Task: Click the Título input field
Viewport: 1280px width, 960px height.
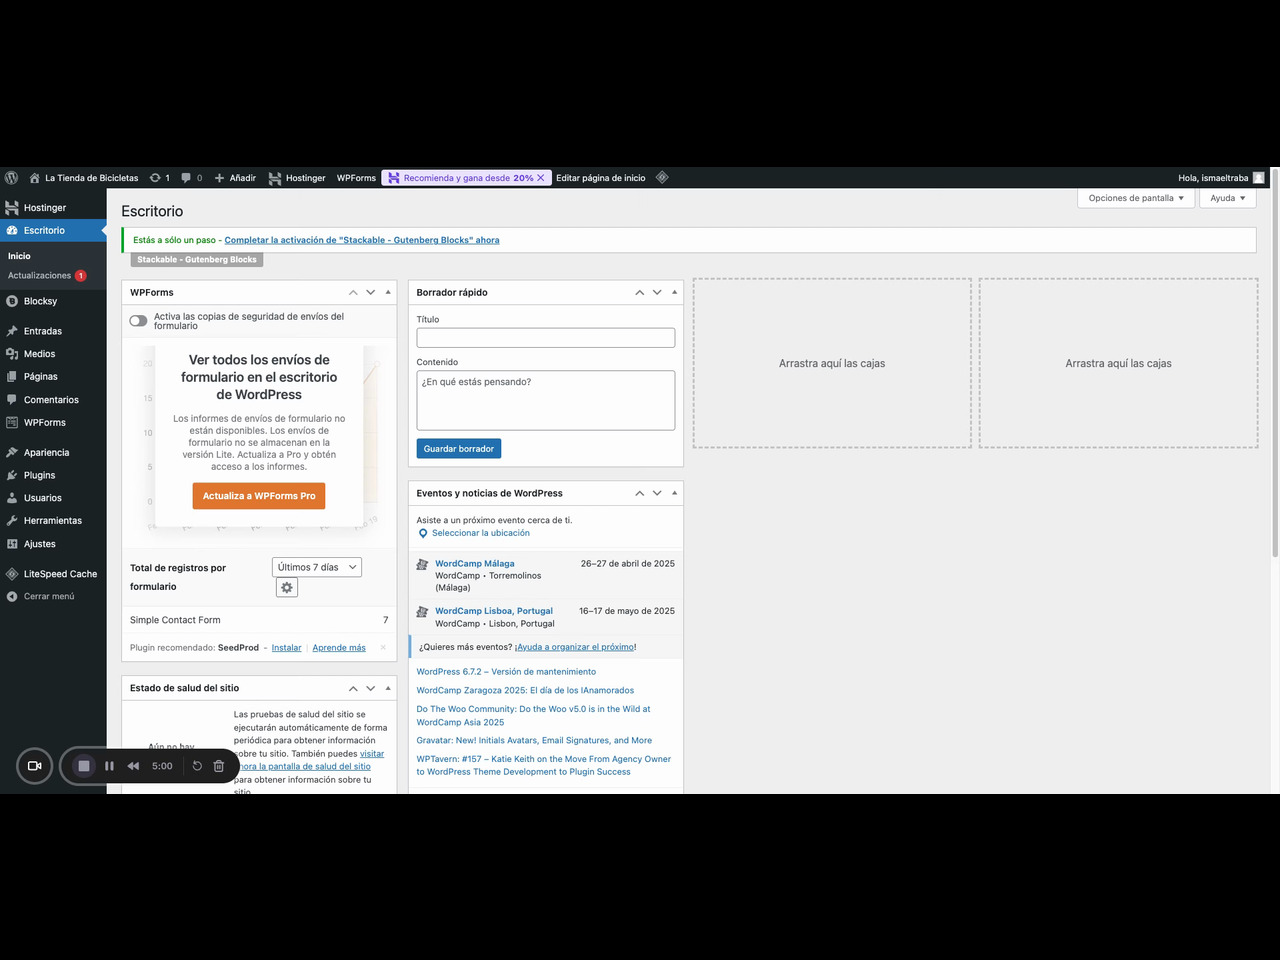Action: (x=546, y=338)
